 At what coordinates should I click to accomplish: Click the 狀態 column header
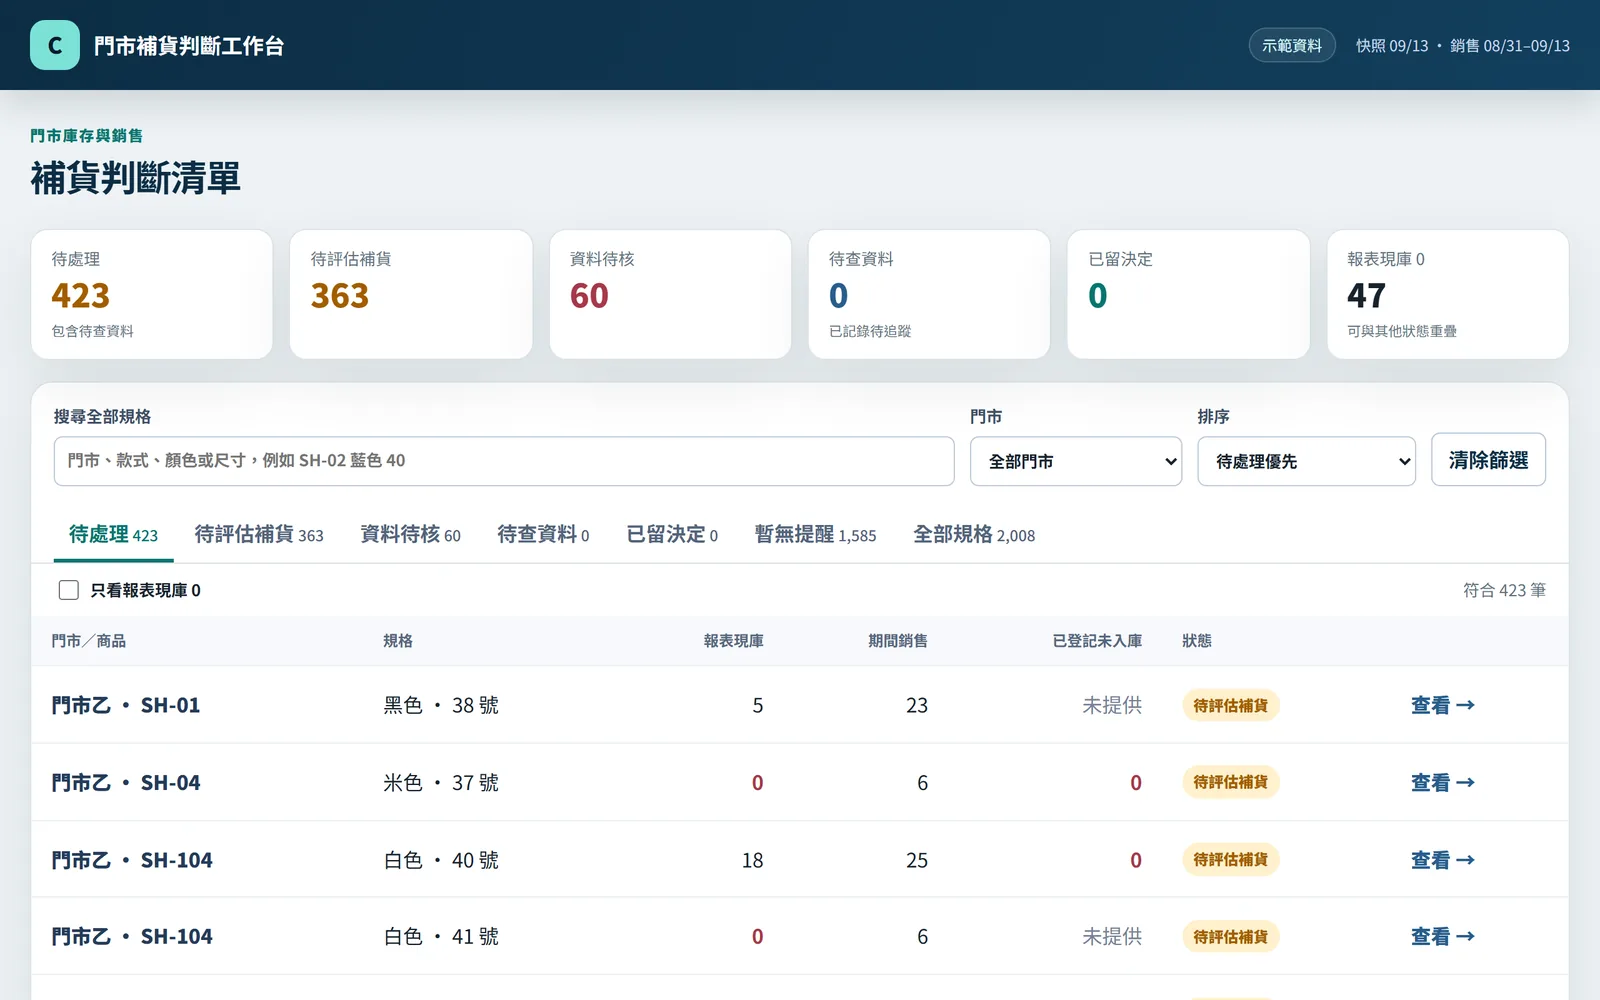pos(1197,641)
